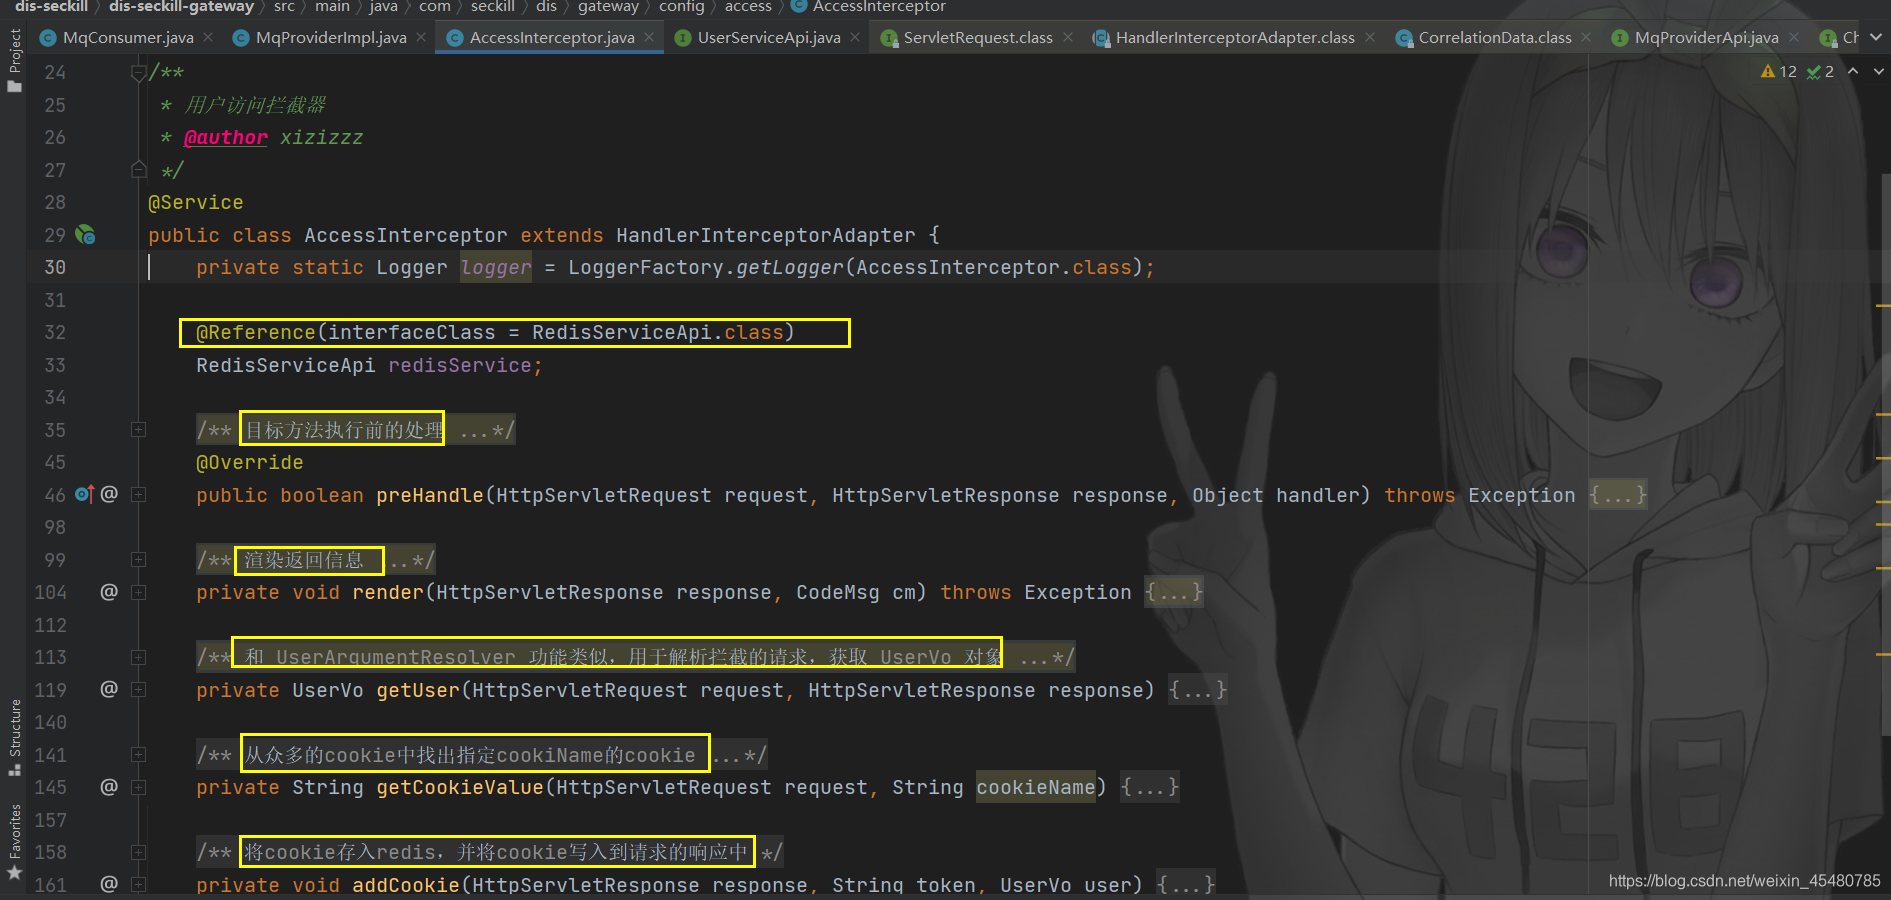
Task: Click the override gutter icon on line 46
Action: point(84,494)
